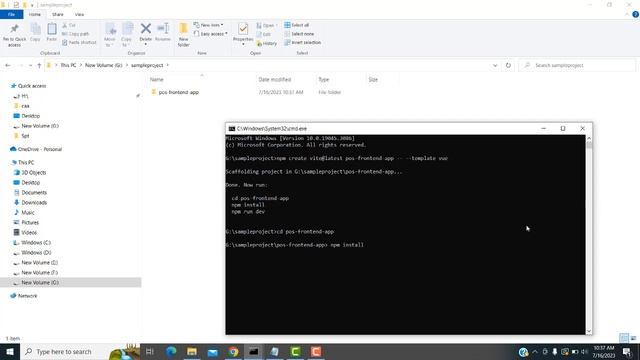This screenshot has width=640, height=360.
Task: Open Microsoft Edge from taskbar
Action: coord(171,351)
